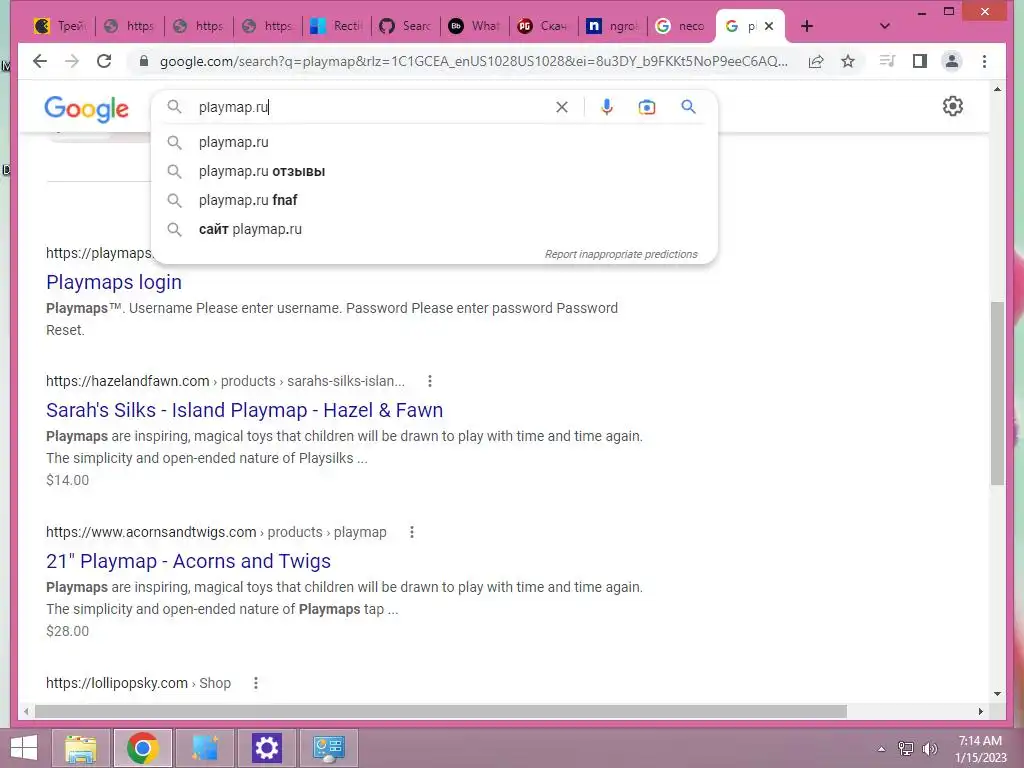Select suggestion сайт playmap.ru
This screenshot has height=768, width=1024.
tap(434, 229)
